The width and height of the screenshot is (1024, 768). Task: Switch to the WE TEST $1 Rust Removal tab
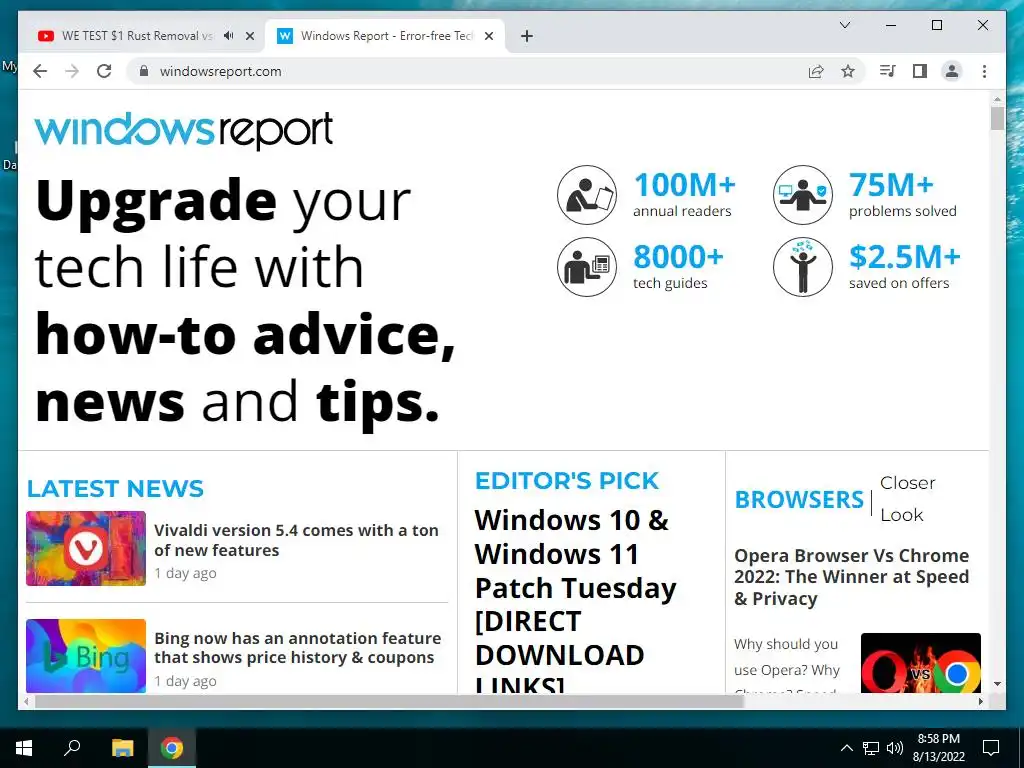coord(137,36)
